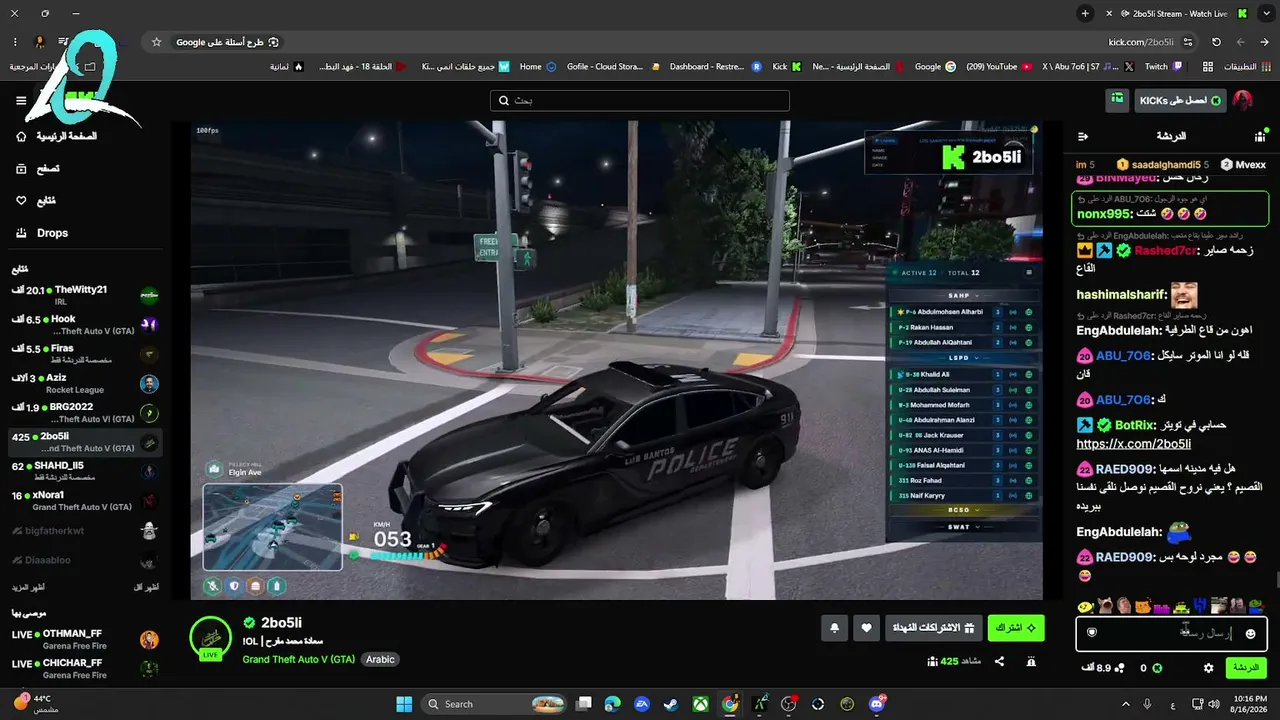Bookmark this page with the star icon
The height and width of the screenshot is (720, 1280).
pos(156,42)
